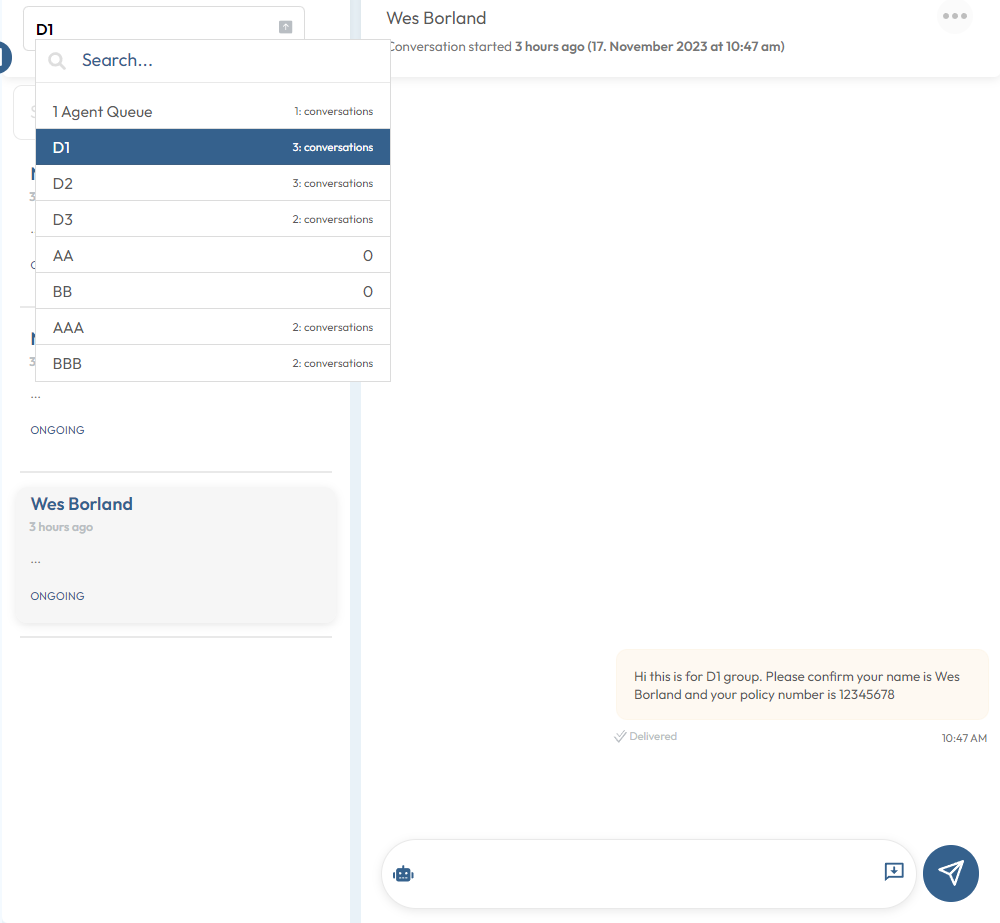Select the D1 queue option
Viewport: 1000px width, 923px height.
(213, 147)
